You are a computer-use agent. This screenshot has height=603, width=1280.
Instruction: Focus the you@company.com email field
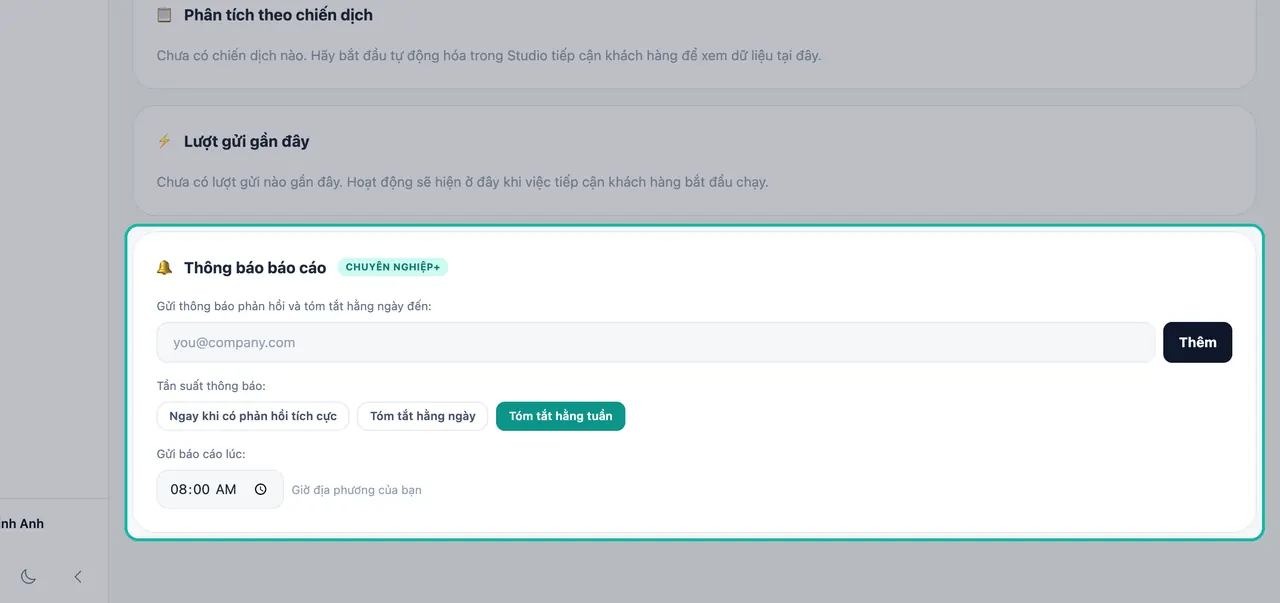(x=656, y=342)
